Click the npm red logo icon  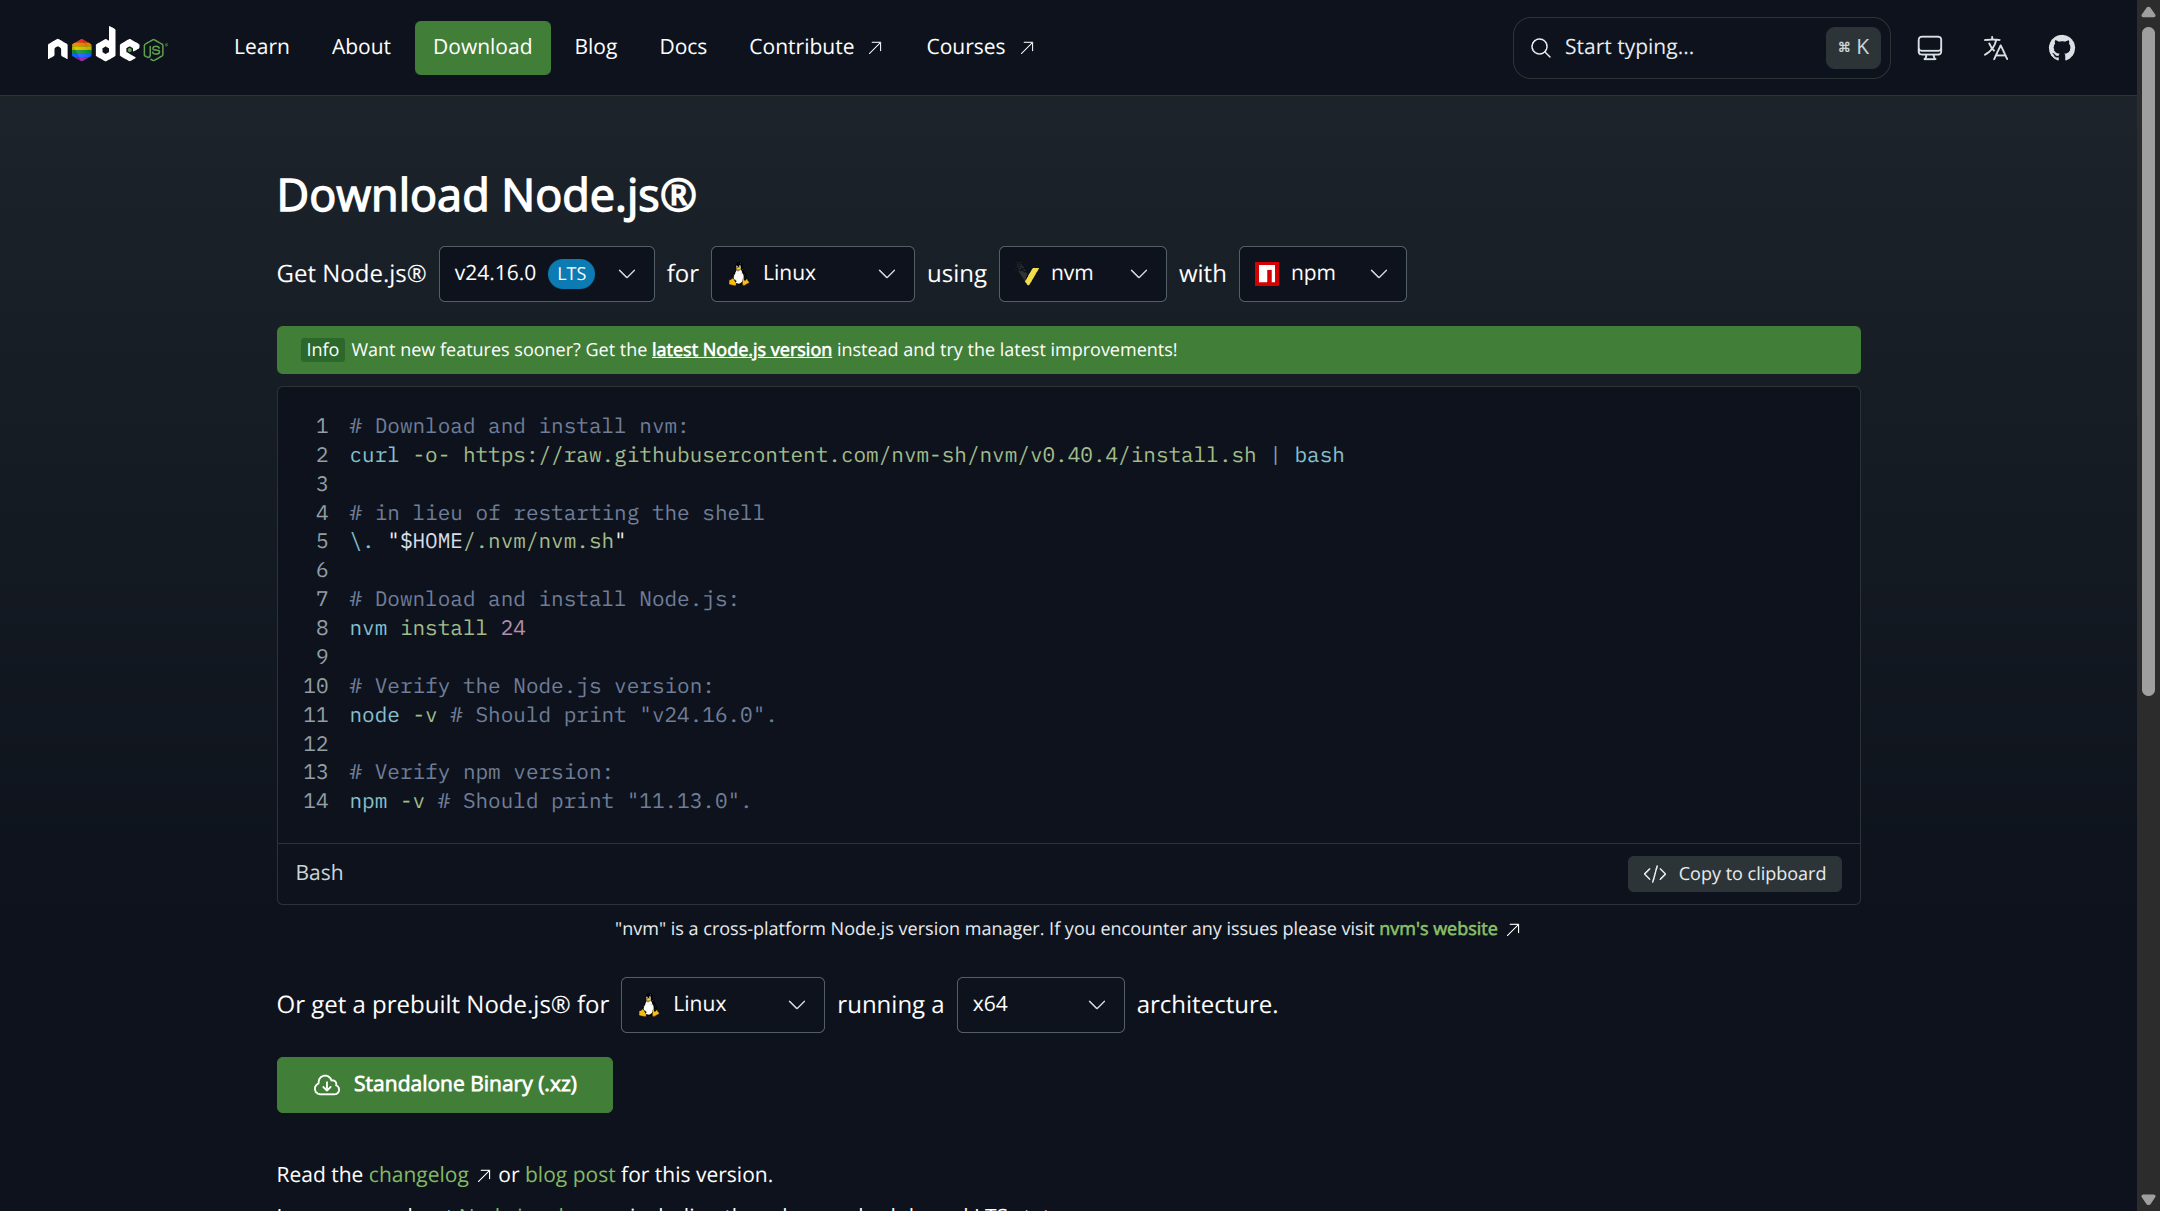1267,274
